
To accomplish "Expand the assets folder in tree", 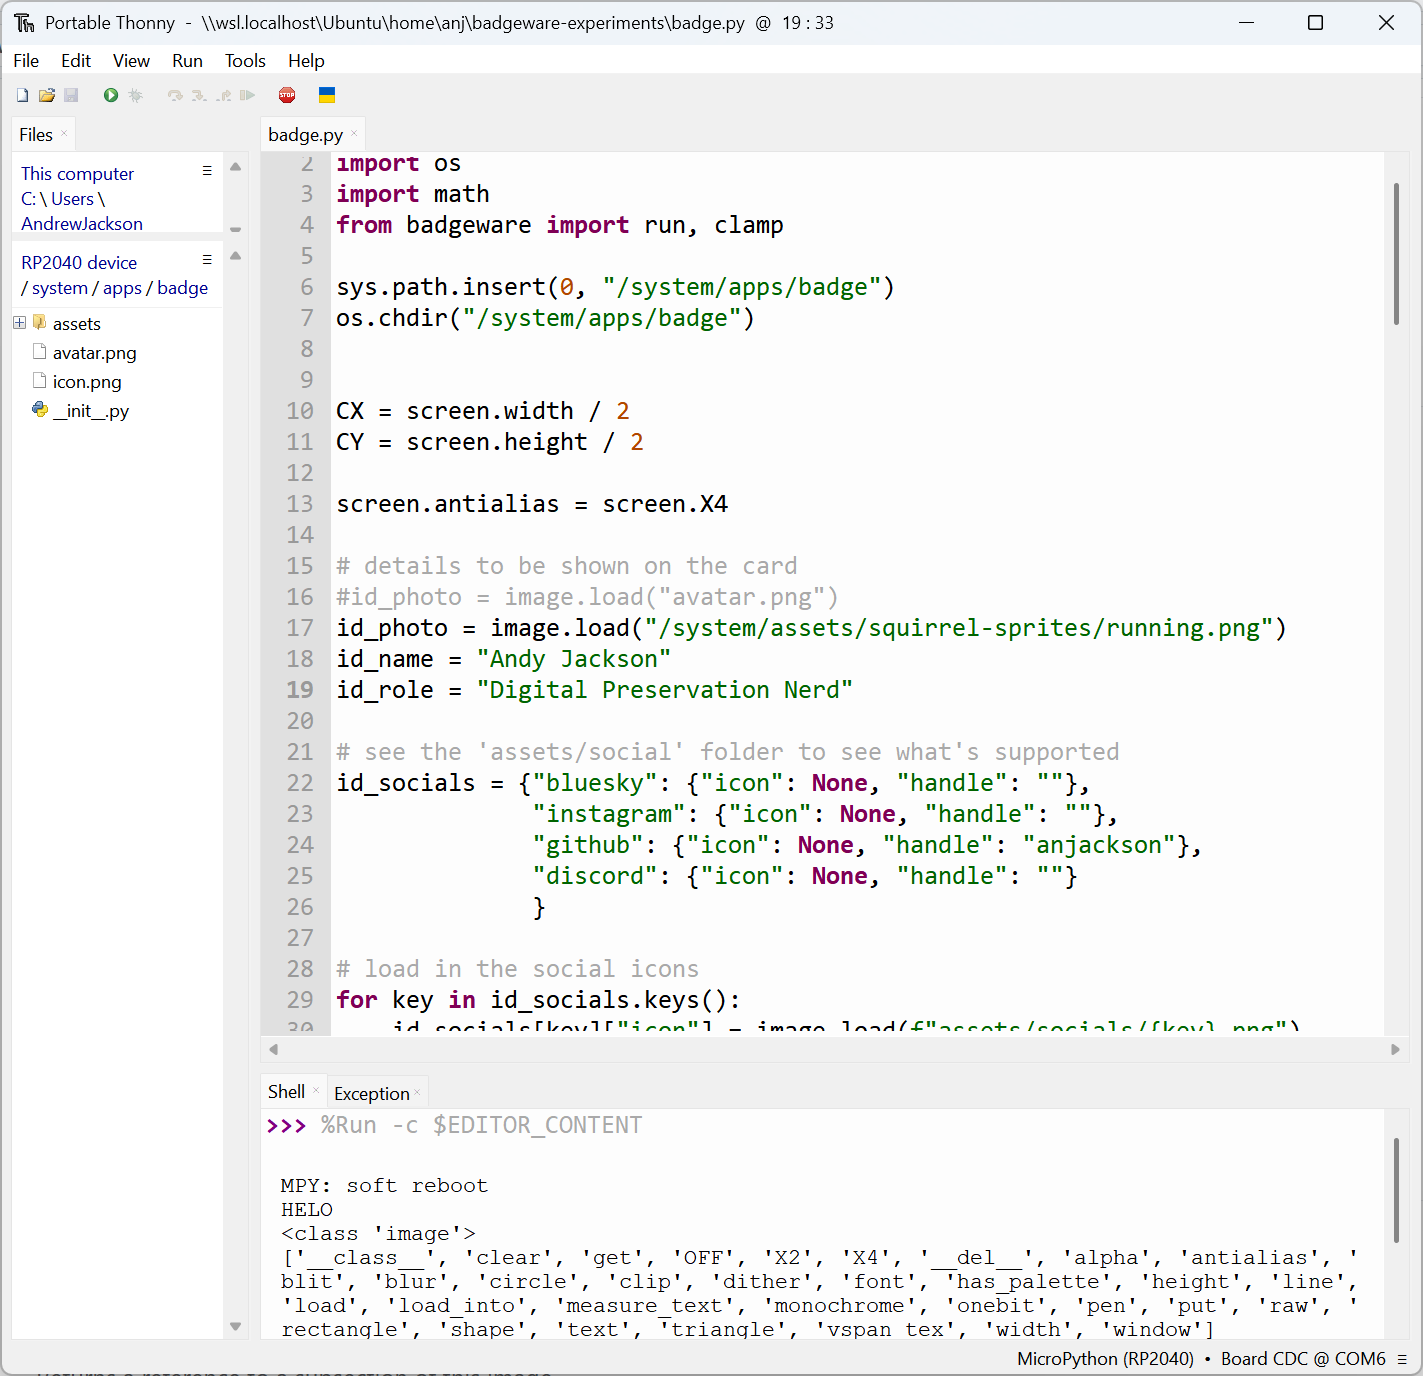I will [19, 323].
